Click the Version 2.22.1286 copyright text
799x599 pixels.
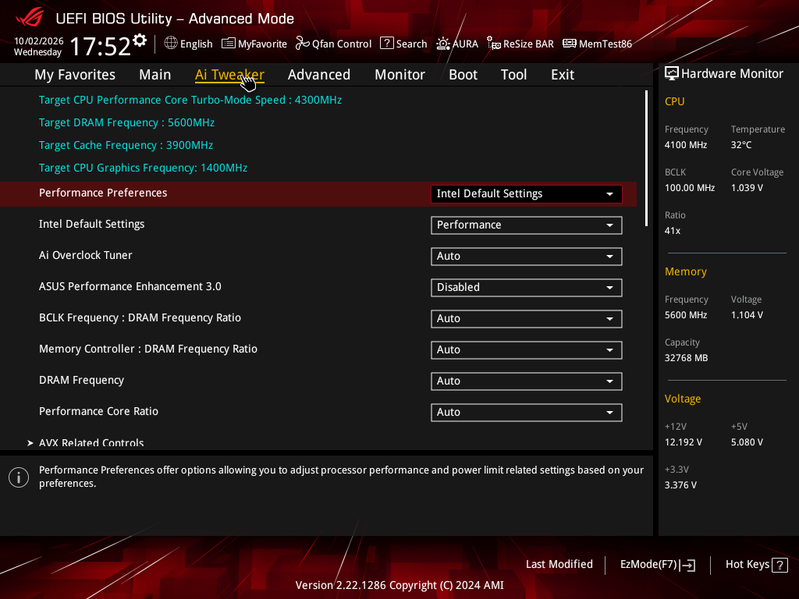400,585
